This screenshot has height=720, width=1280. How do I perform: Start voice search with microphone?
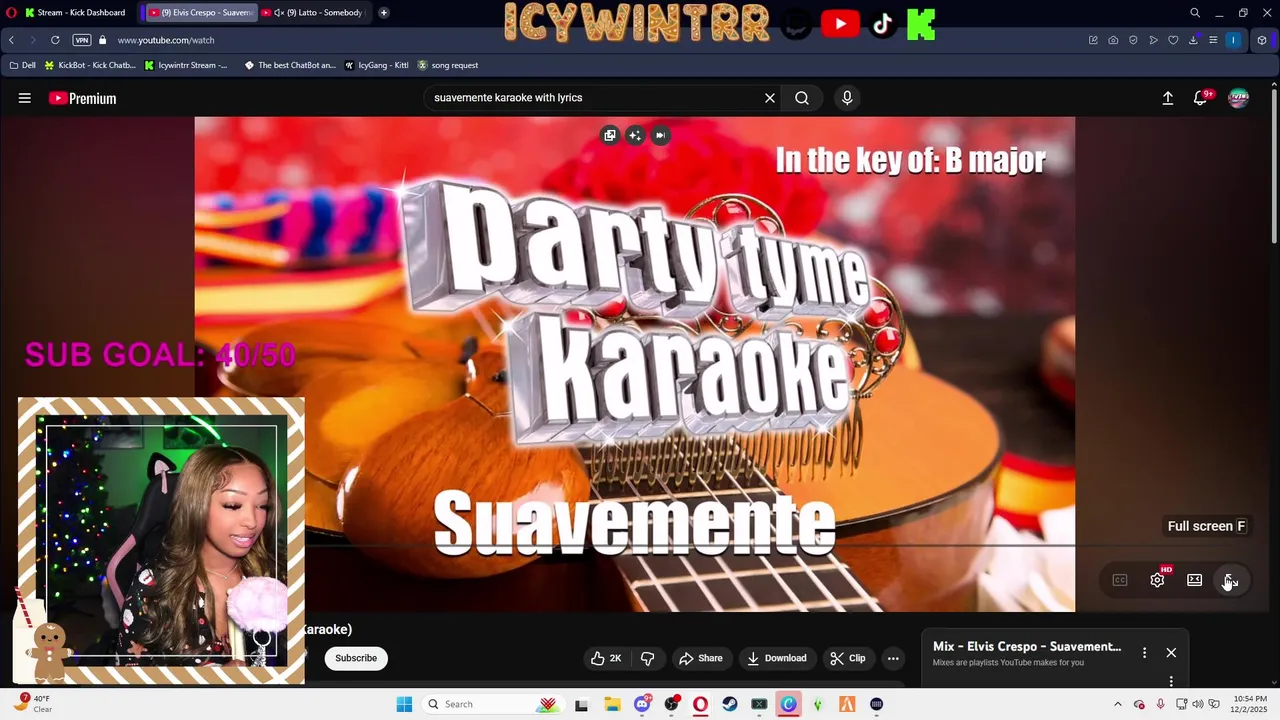(847, 98)
